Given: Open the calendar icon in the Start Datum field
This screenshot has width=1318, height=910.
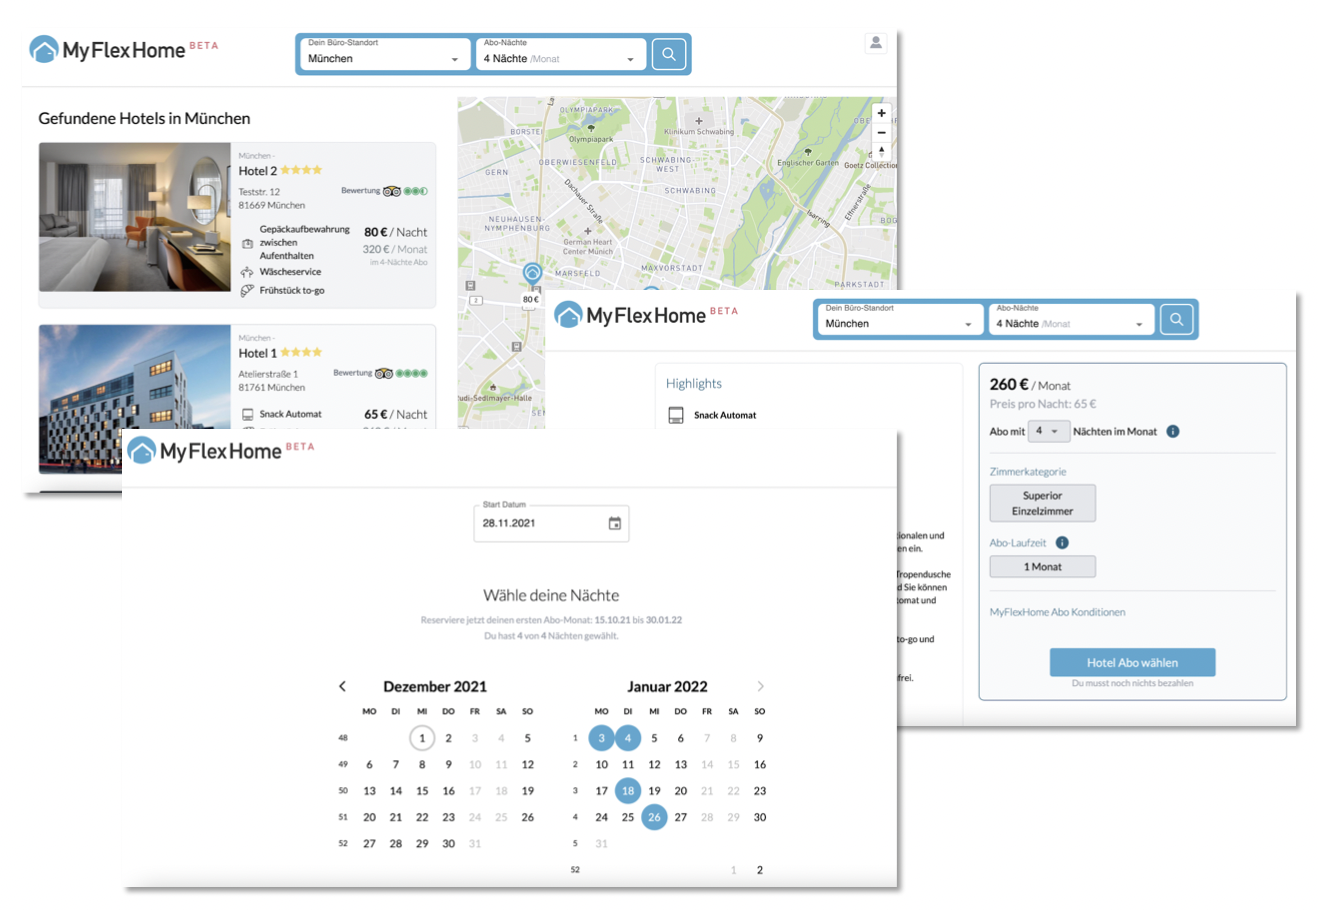Looking at the screenshot, I should click(x=615, y=523).
